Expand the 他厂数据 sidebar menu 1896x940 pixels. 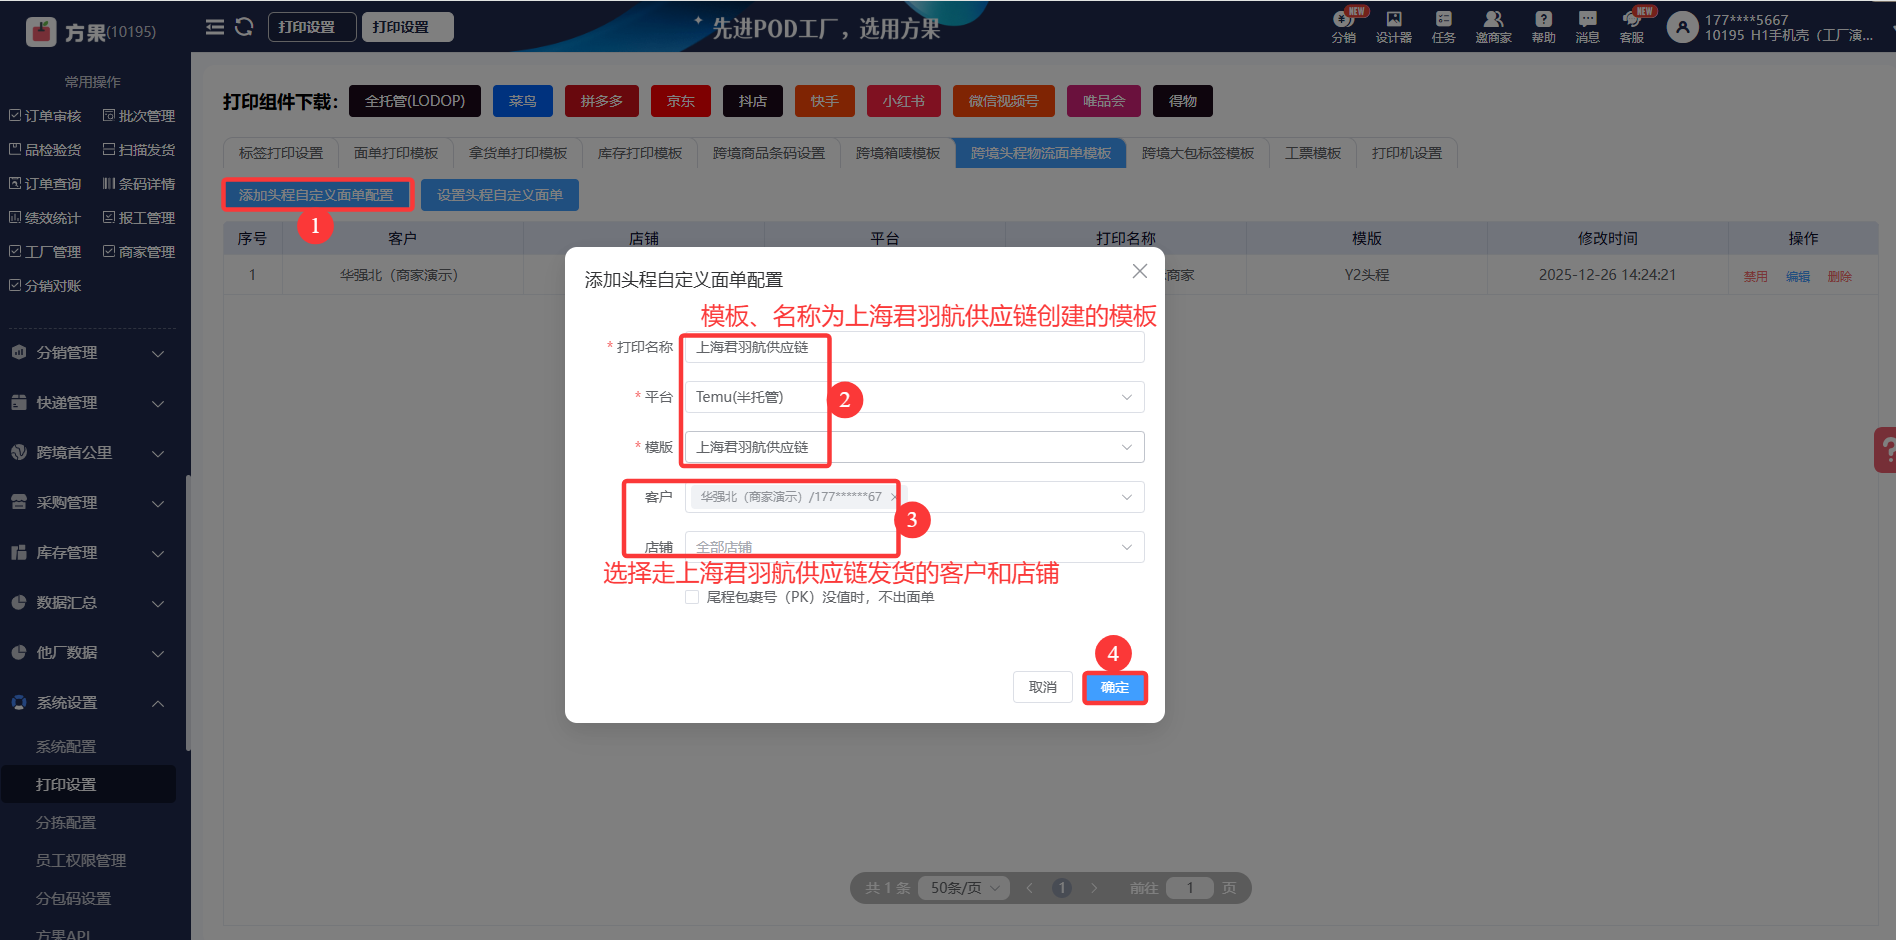[x=88, y=653]
